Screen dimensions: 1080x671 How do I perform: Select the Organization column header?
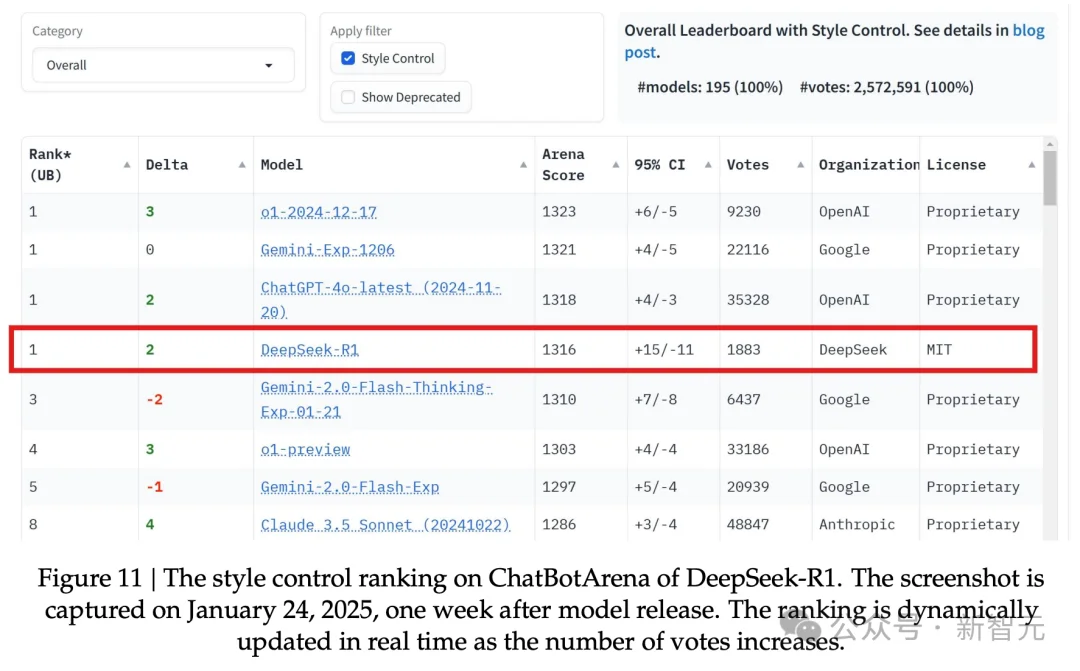tap(868, 165)
